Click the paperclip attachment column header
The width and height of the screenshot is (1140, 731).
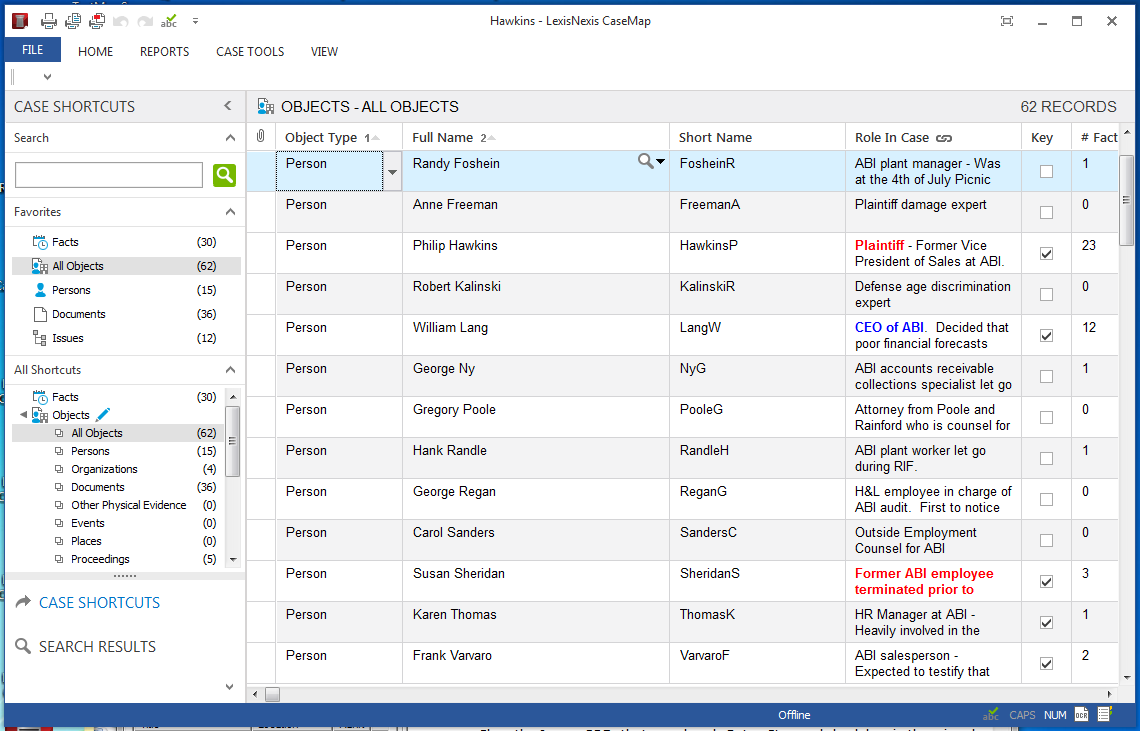[x=261, y=137]
